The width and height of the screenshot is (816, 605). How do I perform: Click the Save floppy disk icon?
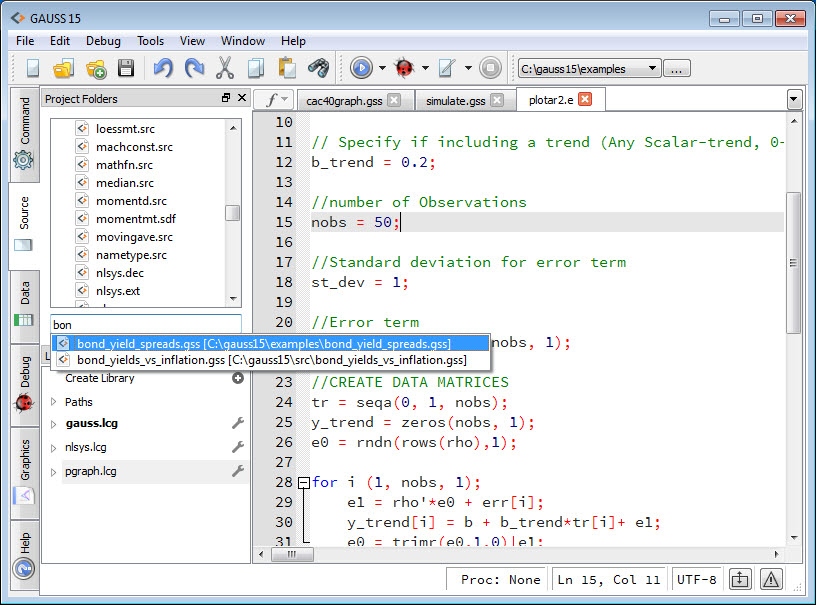126,69
